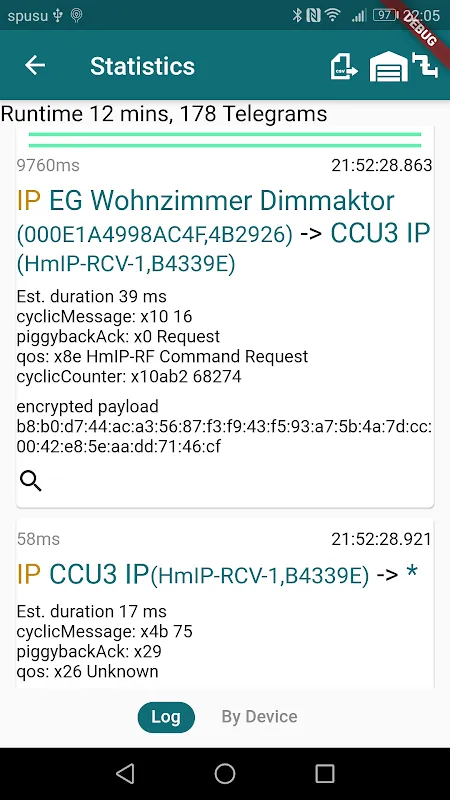Select the encrypted payload hex text
450x800 pixels.
click(x=224, y=437)
